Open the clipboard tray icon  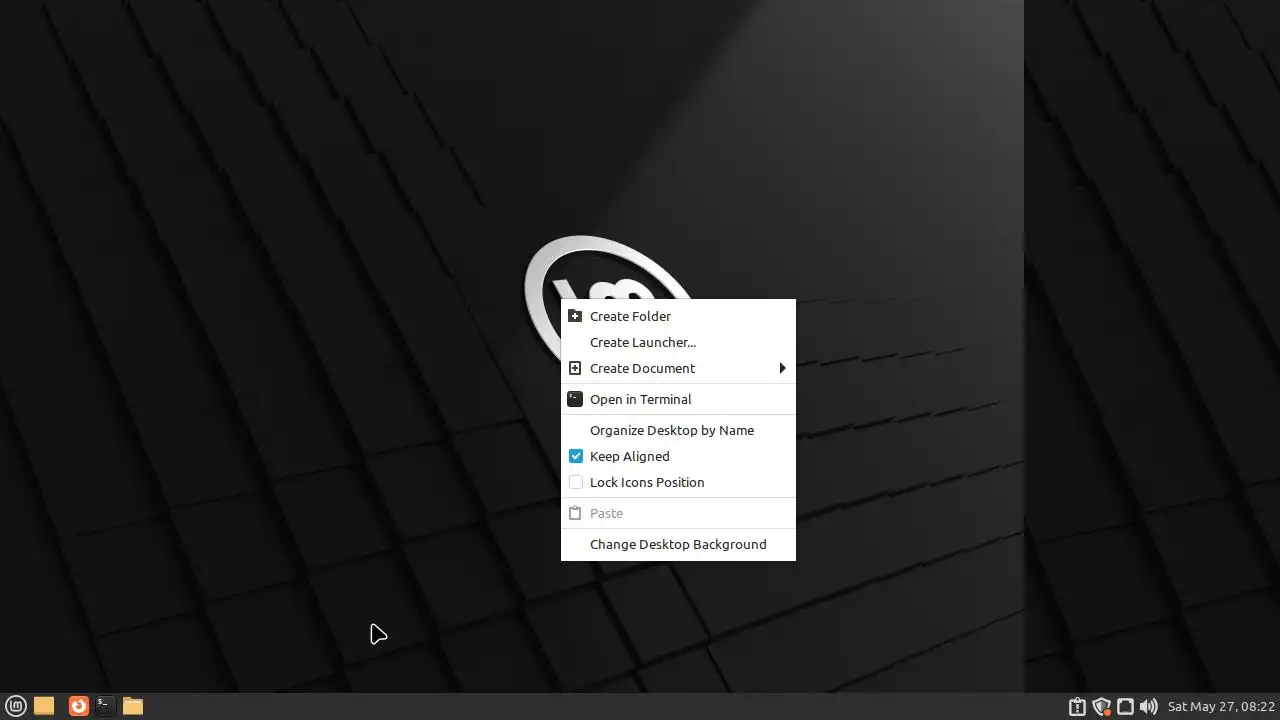(1077, 707)
